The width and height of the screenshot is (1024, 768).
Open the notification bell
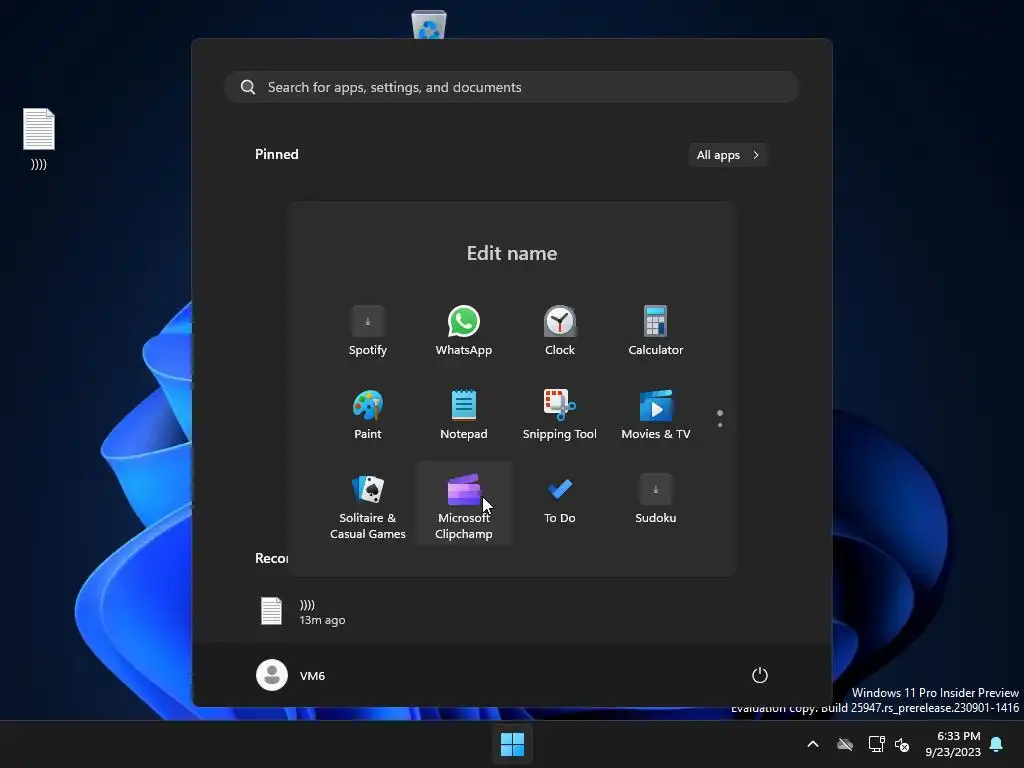click(997, 744)
